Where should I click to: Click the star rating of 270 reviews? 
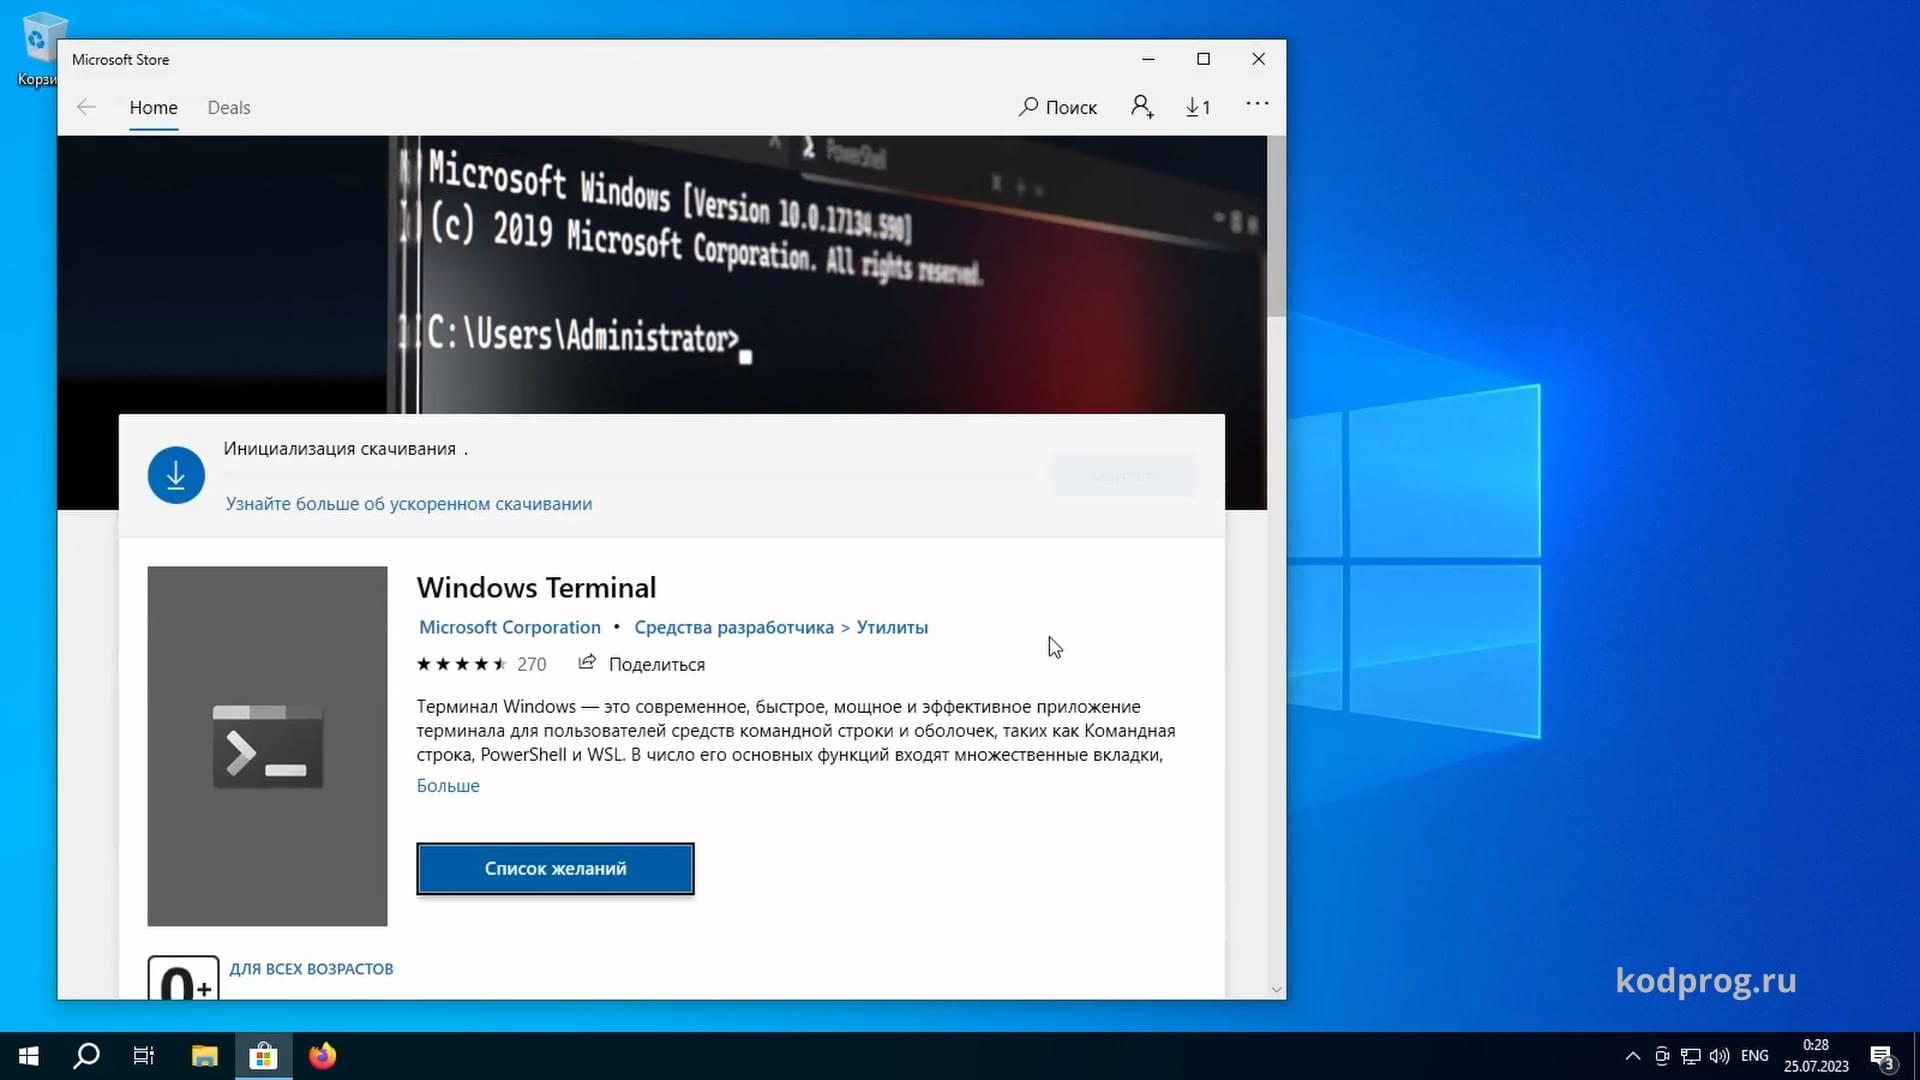point(462,664)
